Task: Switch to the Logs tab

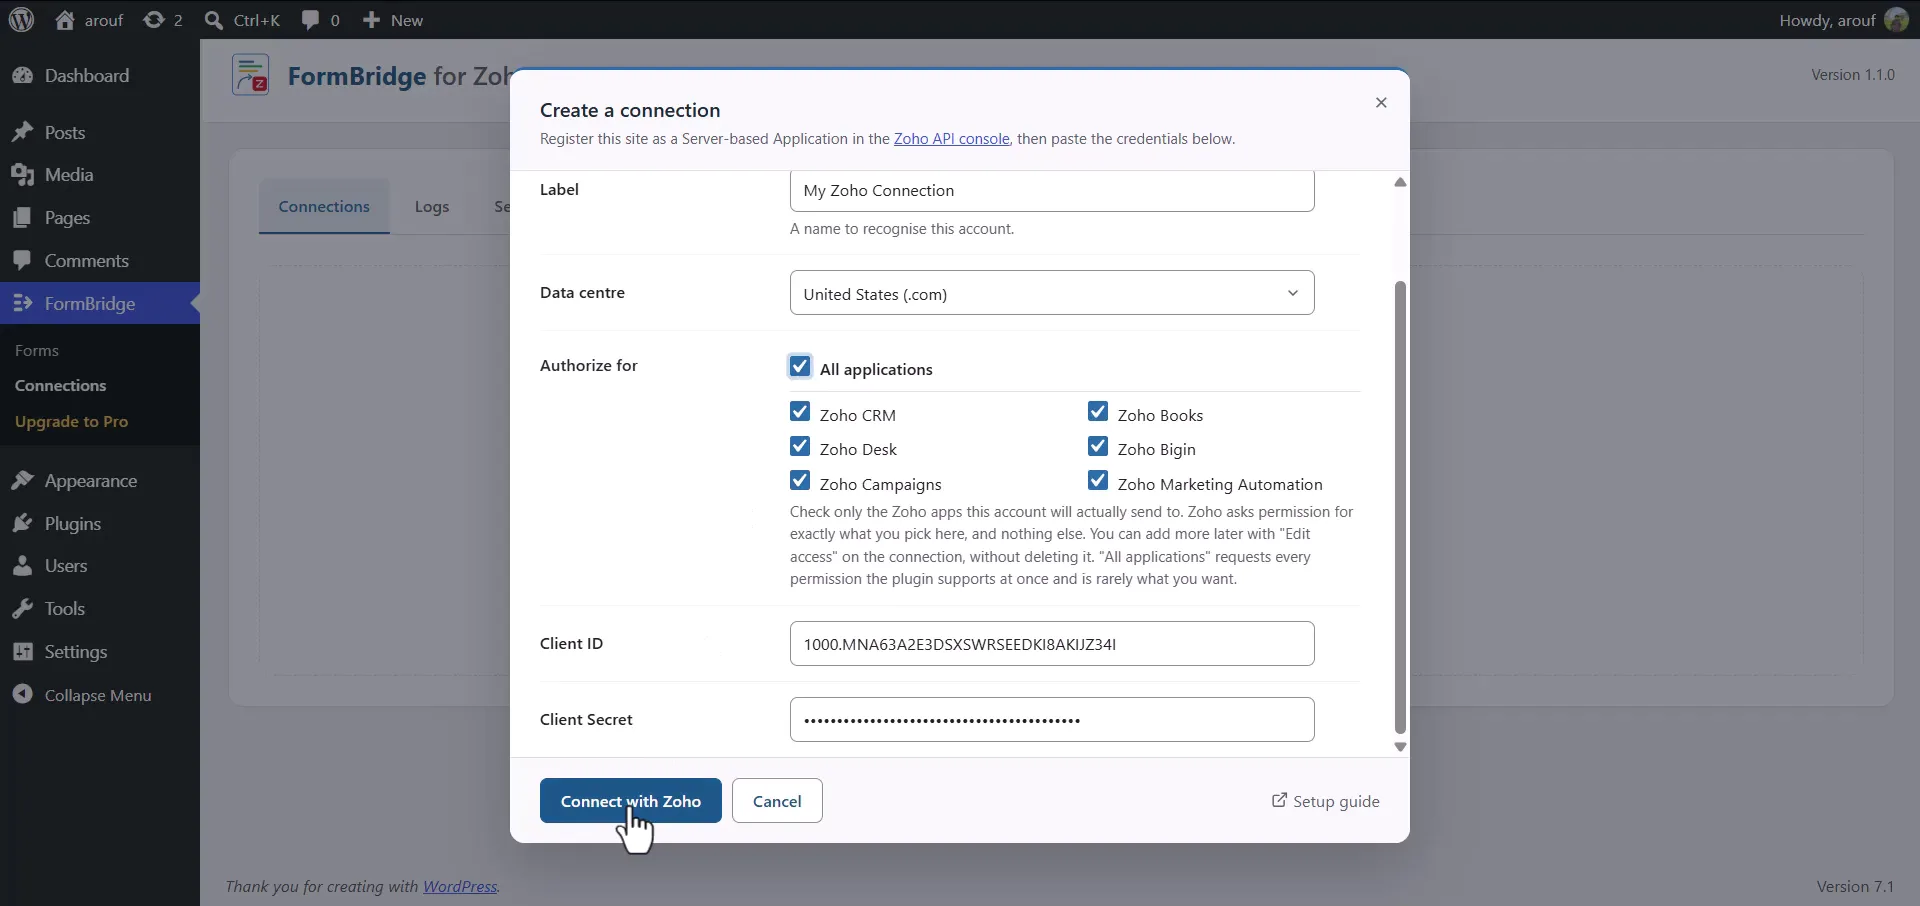Action: click(x=432, y=207)
